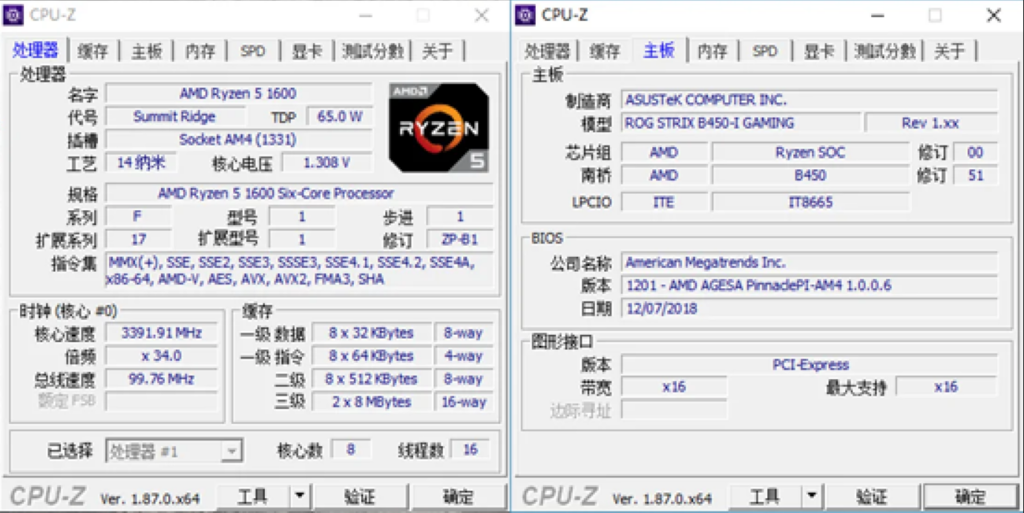Click the code name value Summit Ridge
The width and height of the screenshot is (1024, 513).
point(175,116)
